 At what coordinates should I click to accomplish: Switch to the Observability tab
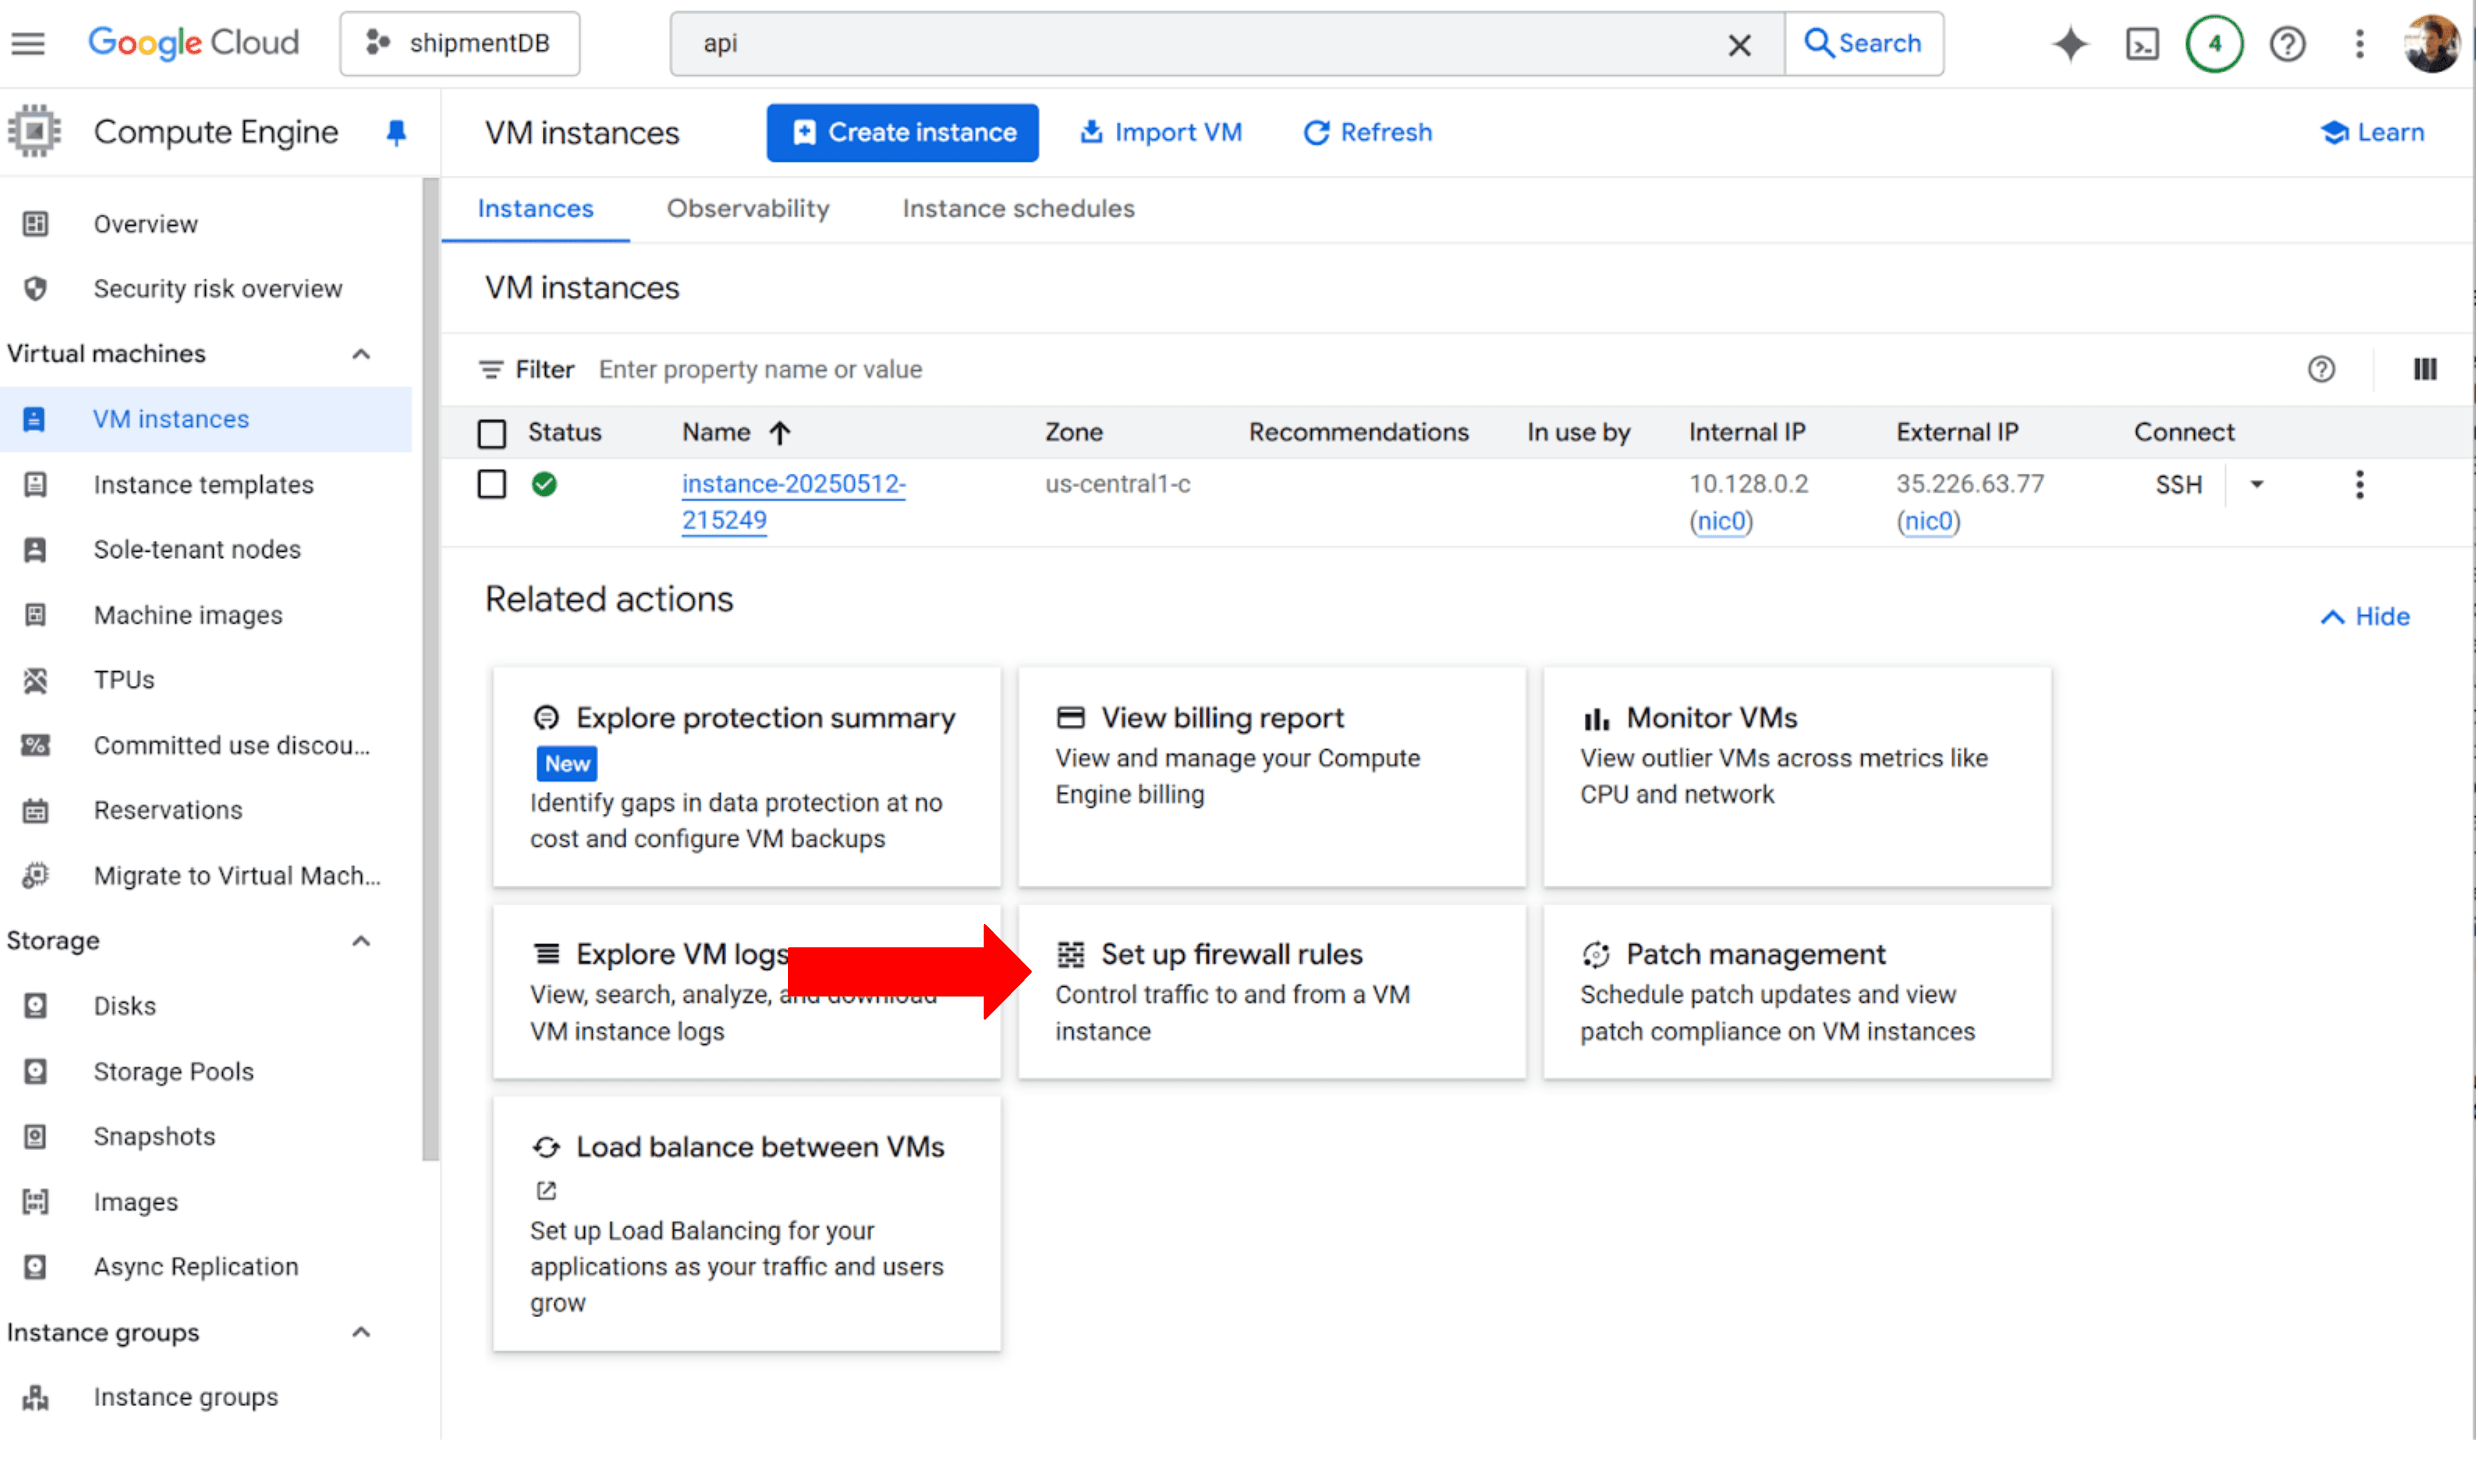pyautogui.click(x=748, y=209)
